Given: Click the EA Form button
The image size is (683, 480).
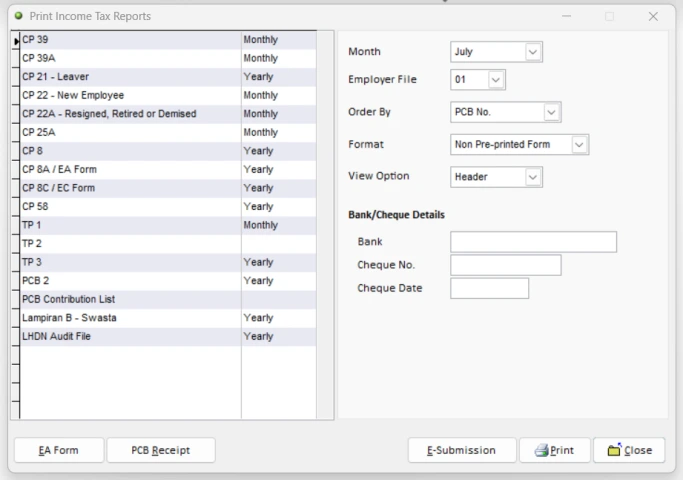Looking at the screenshot, I should (59, 450).
